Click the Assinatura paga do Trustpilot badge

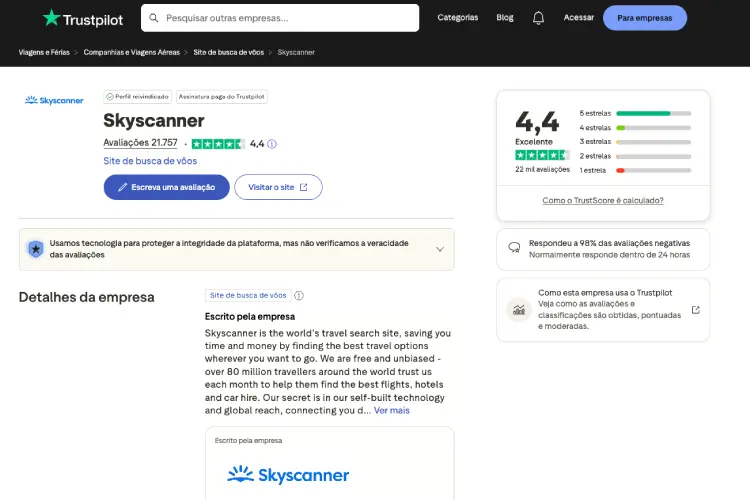[x=221, y=97]
